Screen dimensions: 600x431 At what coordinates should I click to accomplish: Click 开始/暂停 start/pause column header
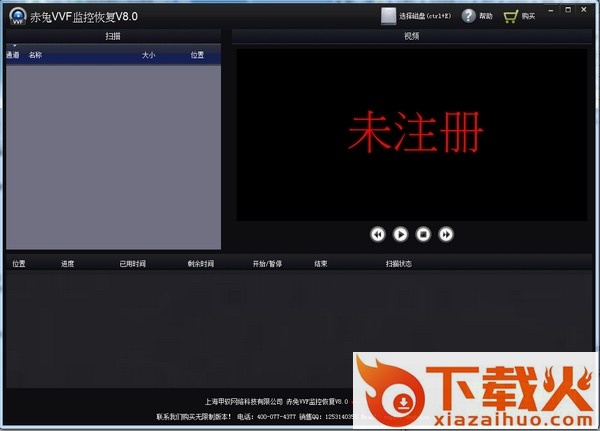click(267, 264)
